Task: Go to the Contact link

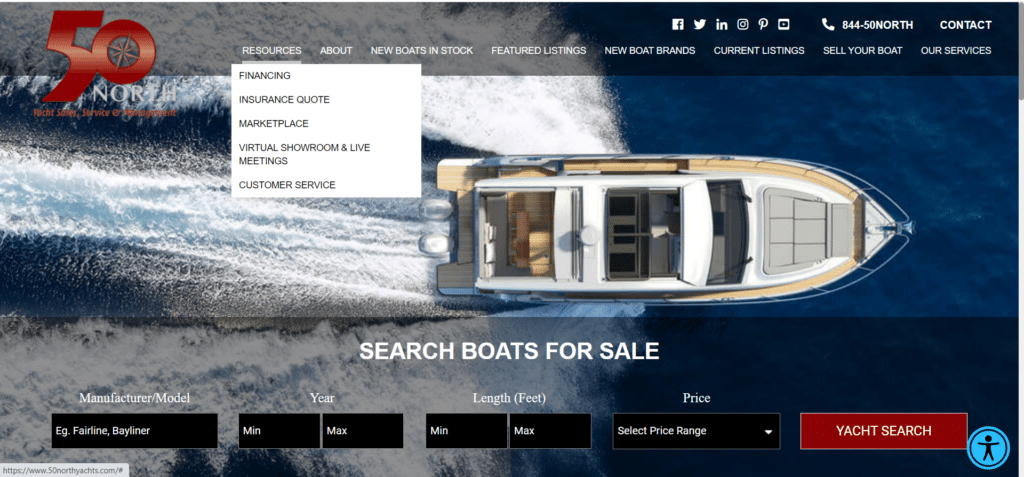Action: [965, 25]
